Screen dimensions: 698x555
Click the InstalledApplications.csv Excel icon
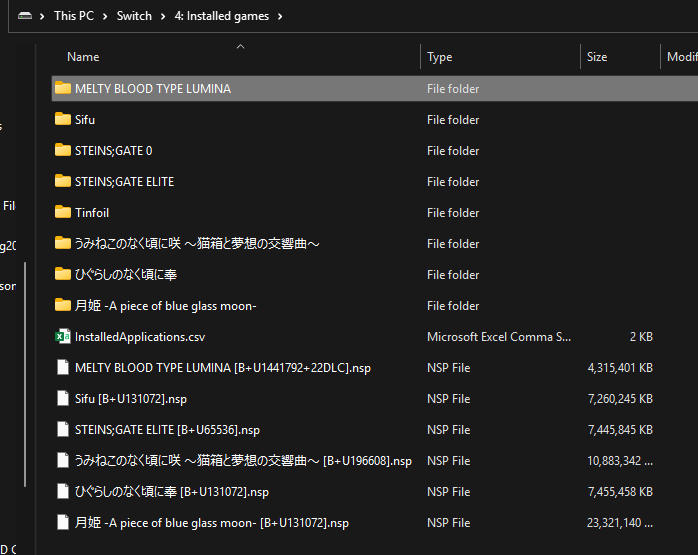[x=63, y=336]
